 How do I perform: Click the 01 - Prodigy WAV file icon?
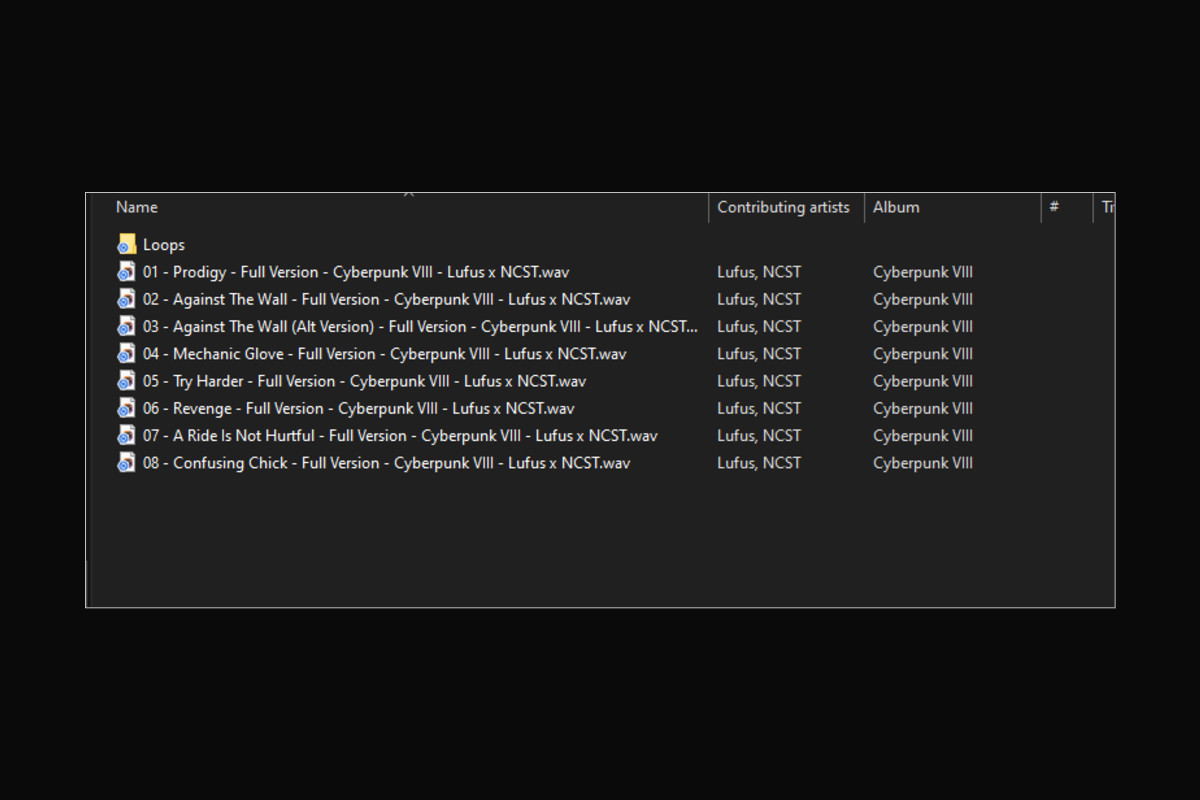coord(126,272)
